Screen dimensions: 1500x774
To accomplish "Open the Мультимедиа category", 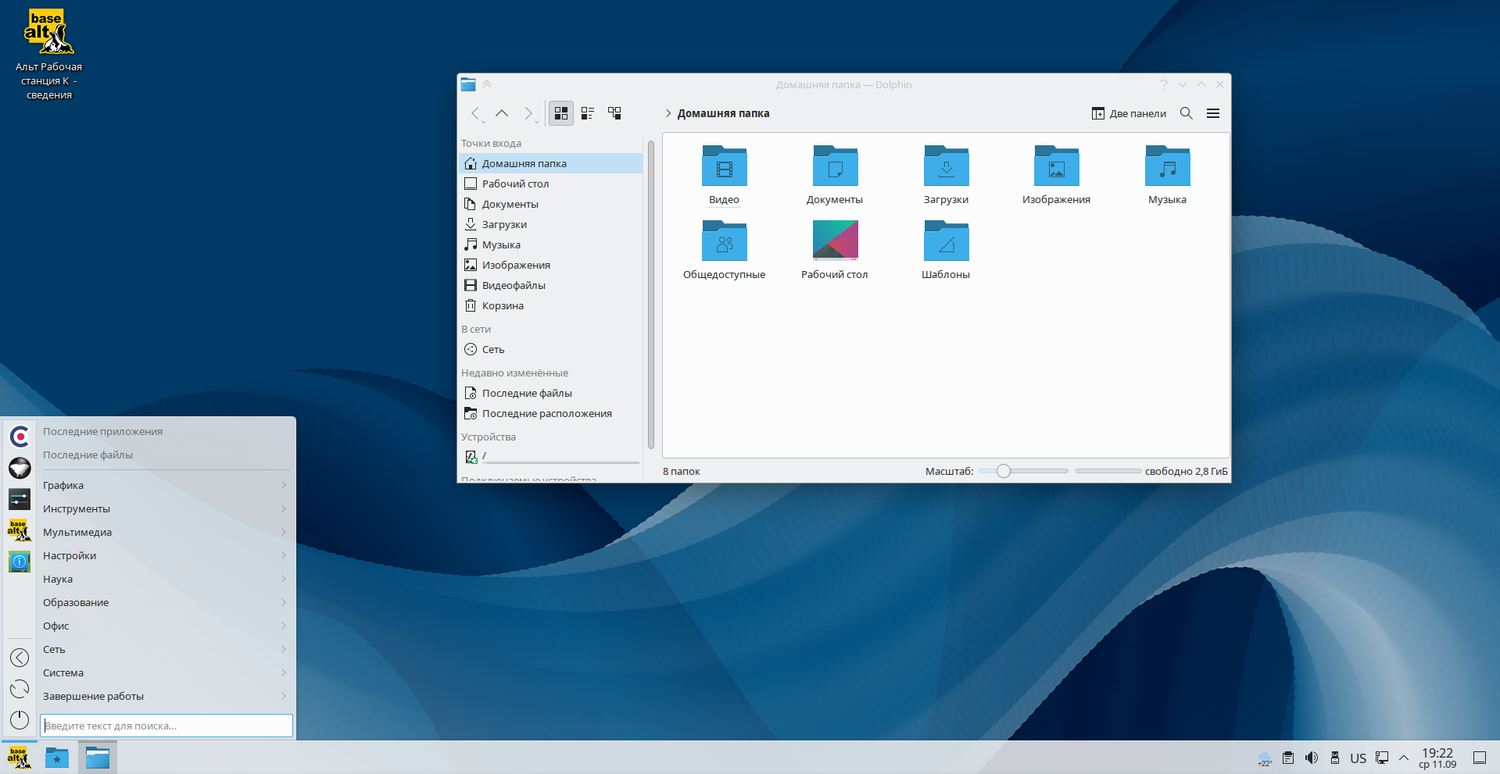I will (165, 532).
